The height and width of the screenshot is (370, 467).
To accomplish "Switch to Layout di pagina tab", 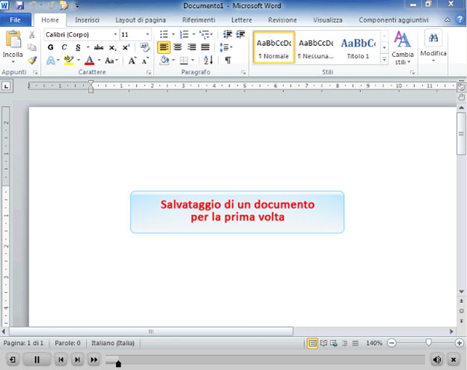I will 140,20.
